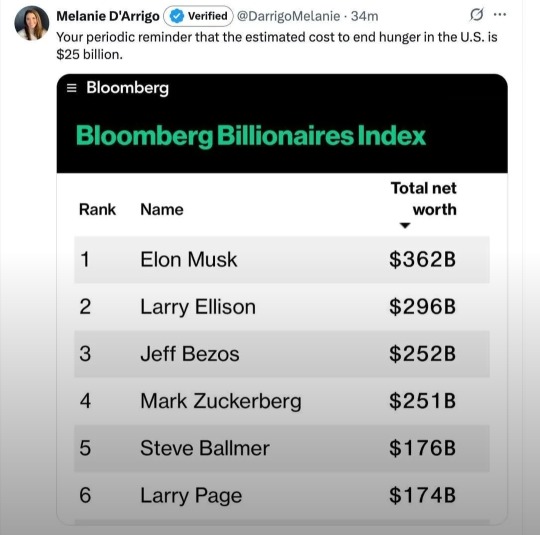540x535 pixels.
Task: Click the Name column header
Action: coord(162,209)
